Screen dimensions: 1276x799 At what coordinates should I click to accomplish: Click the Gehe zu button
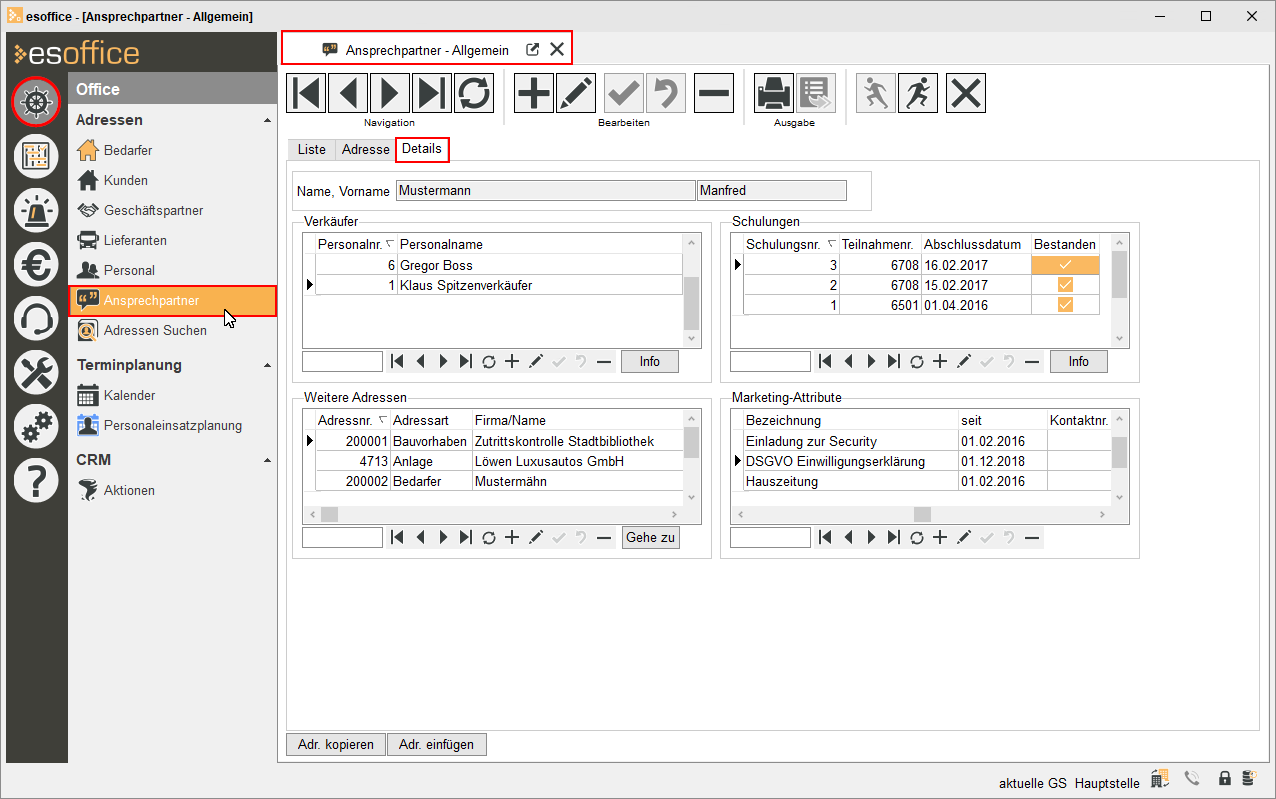point(650,538)
